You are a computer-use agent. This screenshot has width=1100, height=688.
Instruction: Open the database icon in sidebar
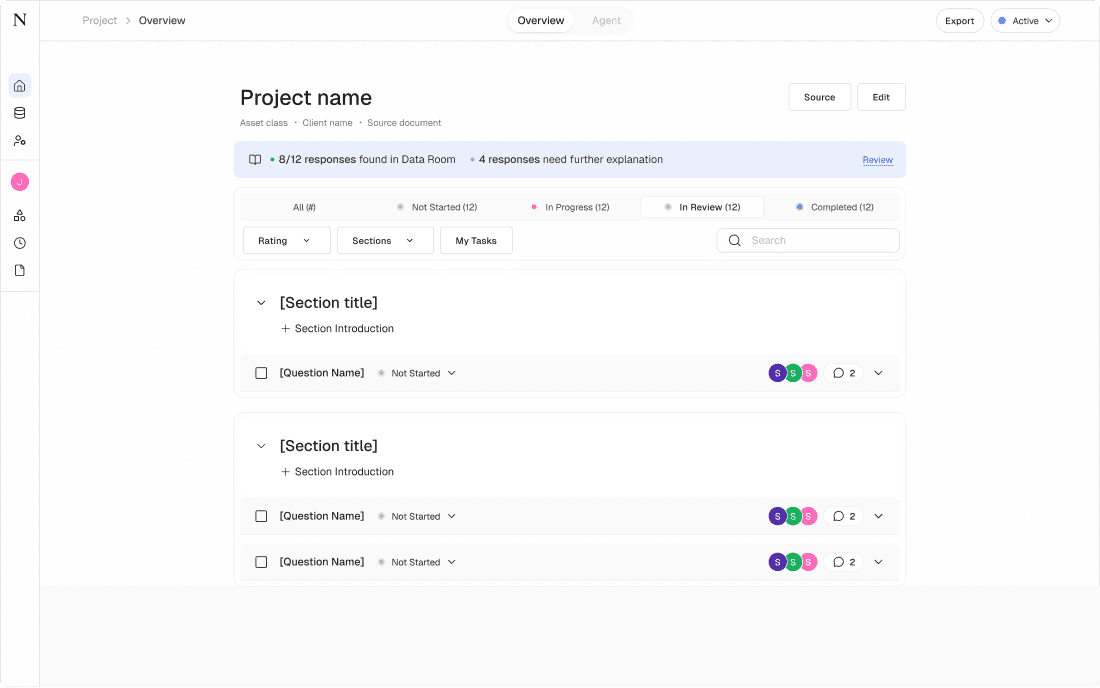point(20,113)
